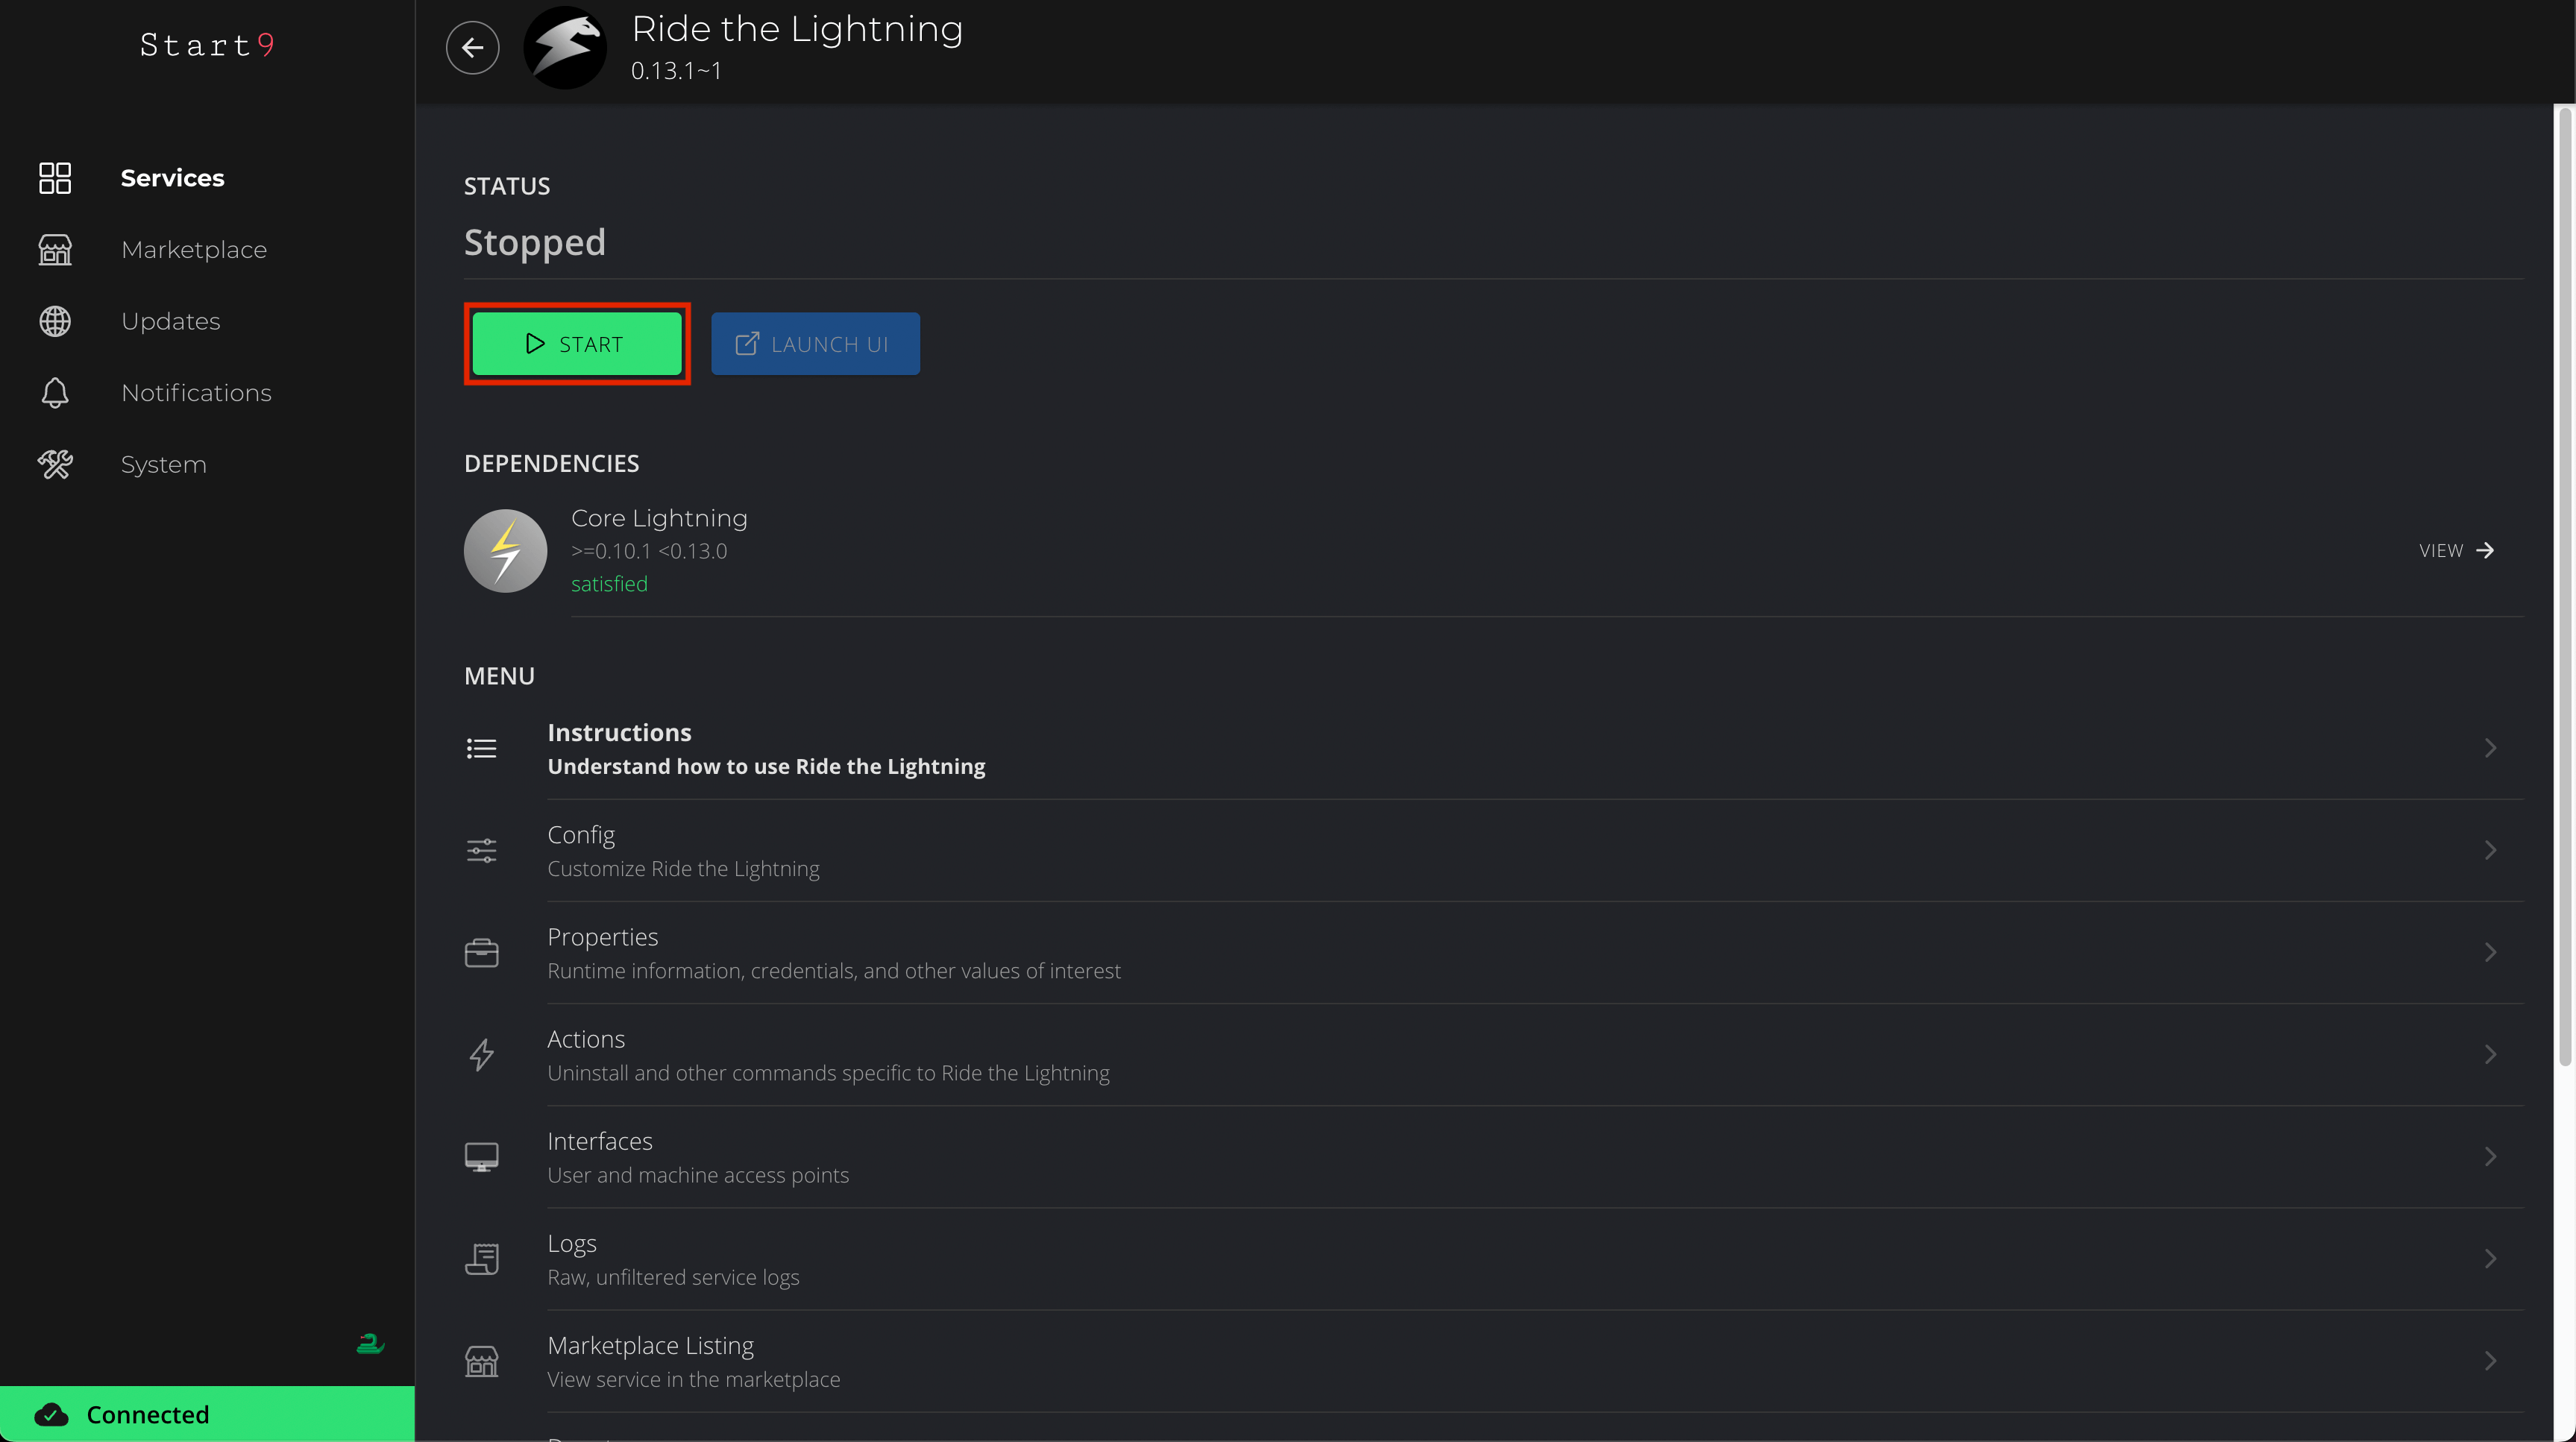Open the Services grid icon
The height and width of the screenshot is (1442, 2576).
click(55, 178)
